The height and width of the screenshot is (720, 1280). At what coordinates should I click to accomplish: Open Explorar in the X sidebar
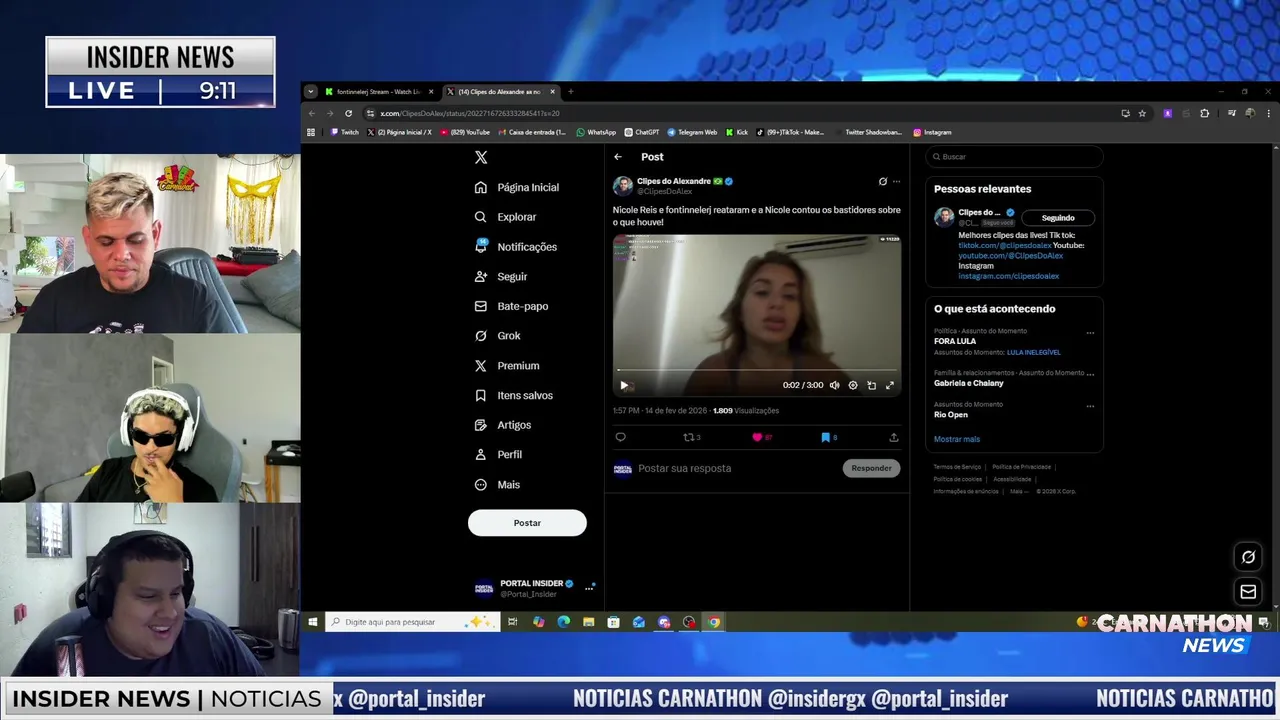point(506,217)
